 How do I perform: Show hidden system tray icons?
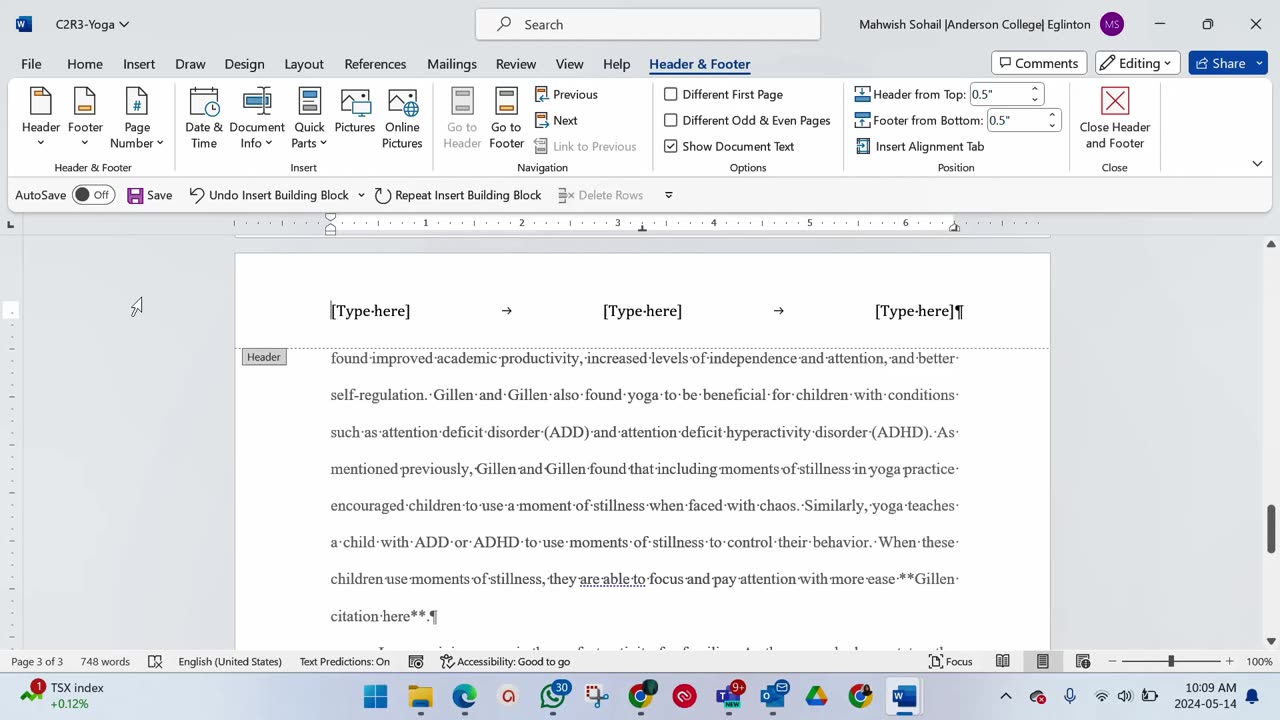[x=1006, y=696]
